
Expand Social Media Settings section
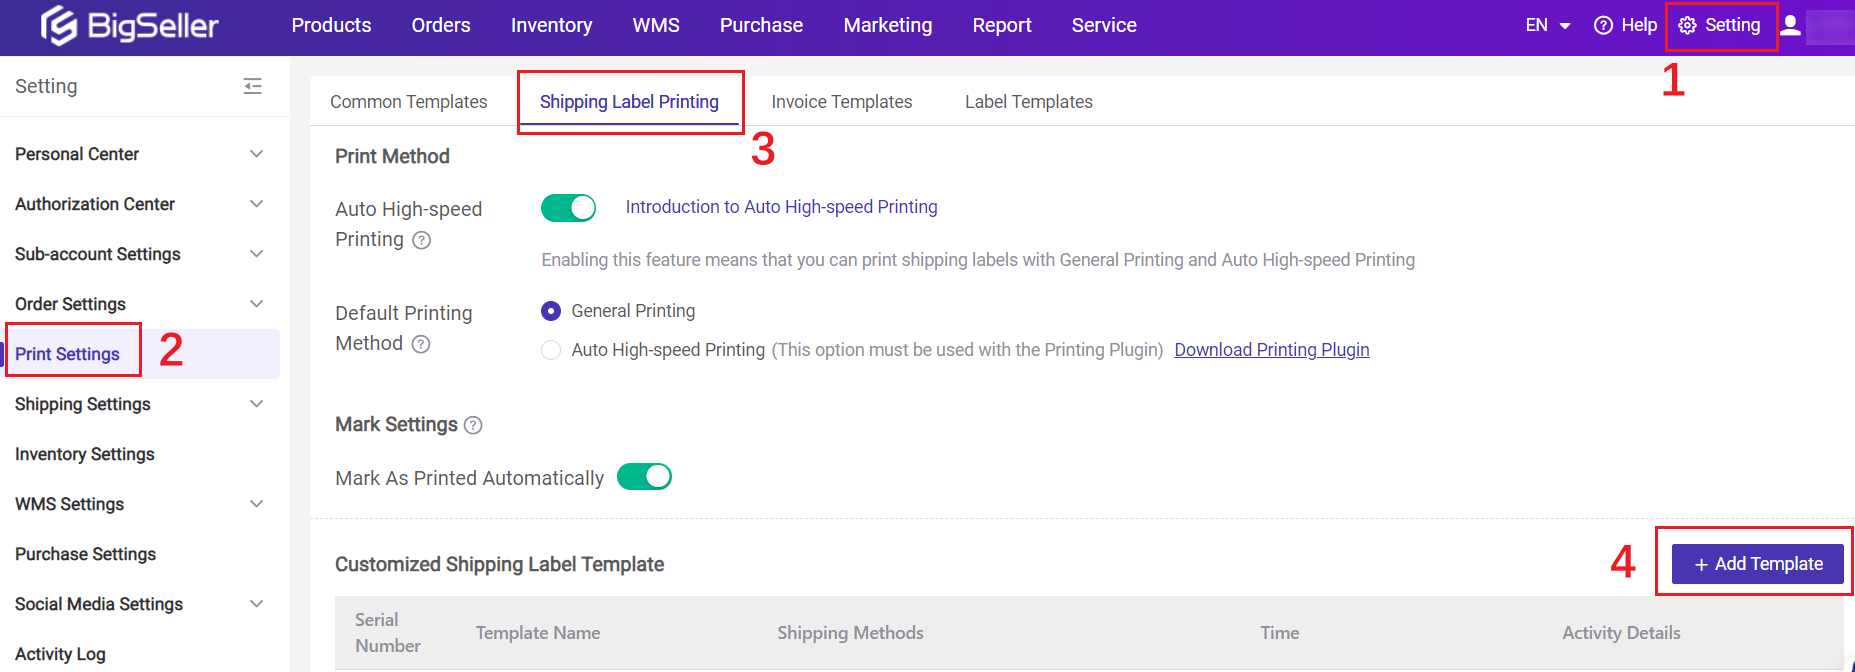(x=257, y=604)
